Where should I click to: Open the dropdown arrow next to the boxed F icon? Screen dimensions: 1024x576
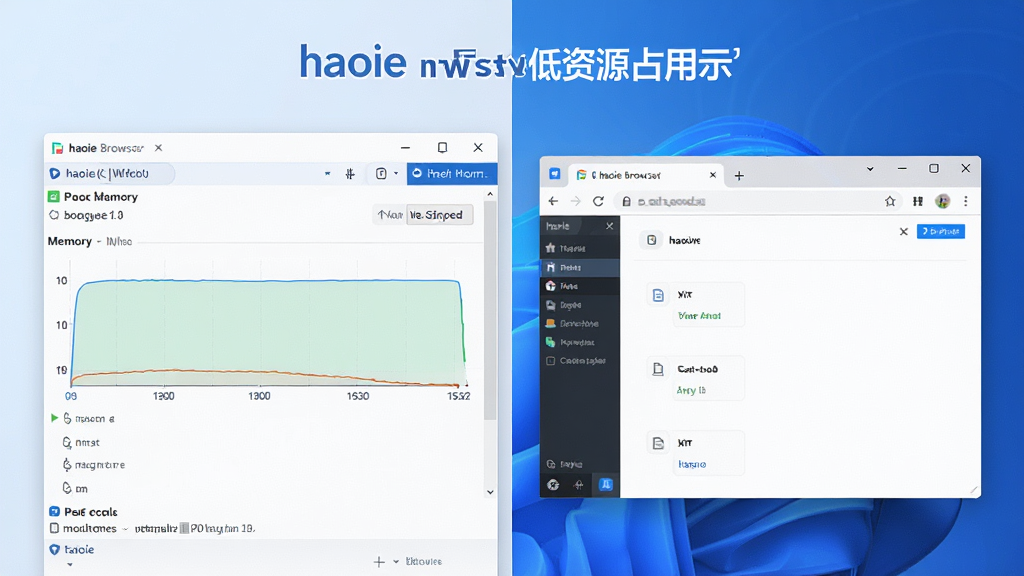396,174
